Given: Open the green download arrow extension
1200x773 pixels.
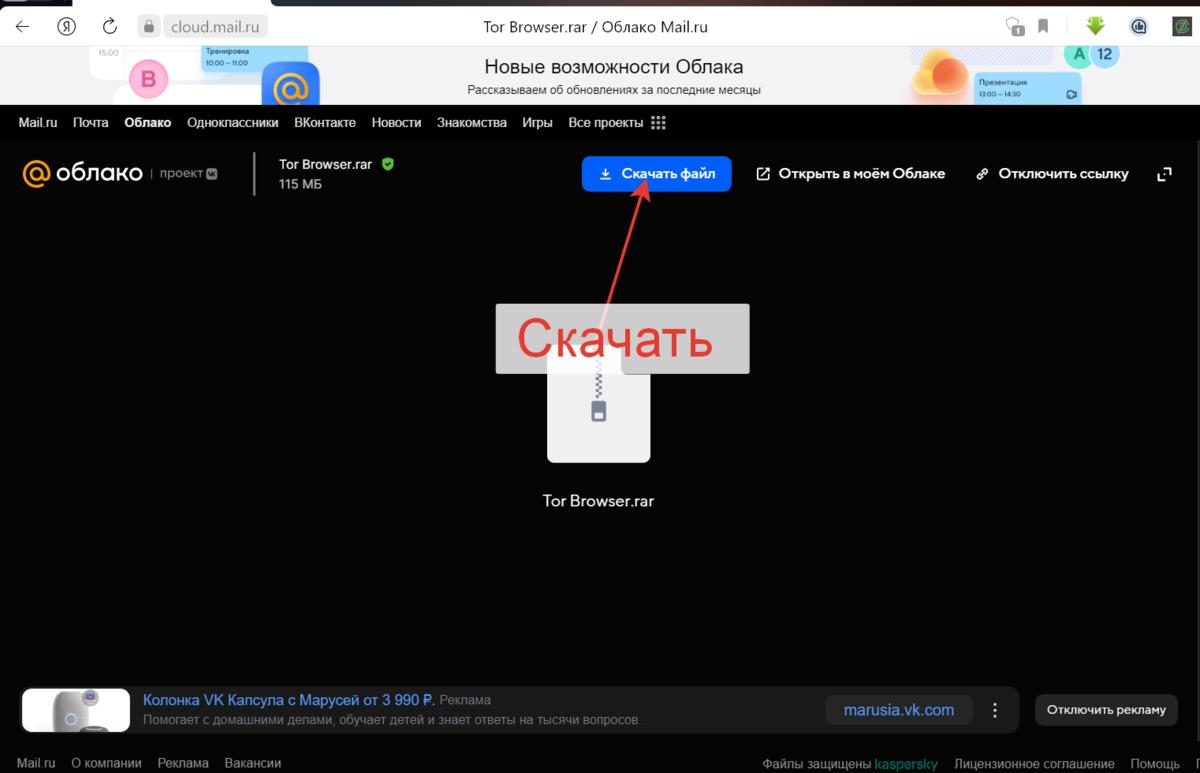Looking at the screenshot, I should (x=1096, y=27).
